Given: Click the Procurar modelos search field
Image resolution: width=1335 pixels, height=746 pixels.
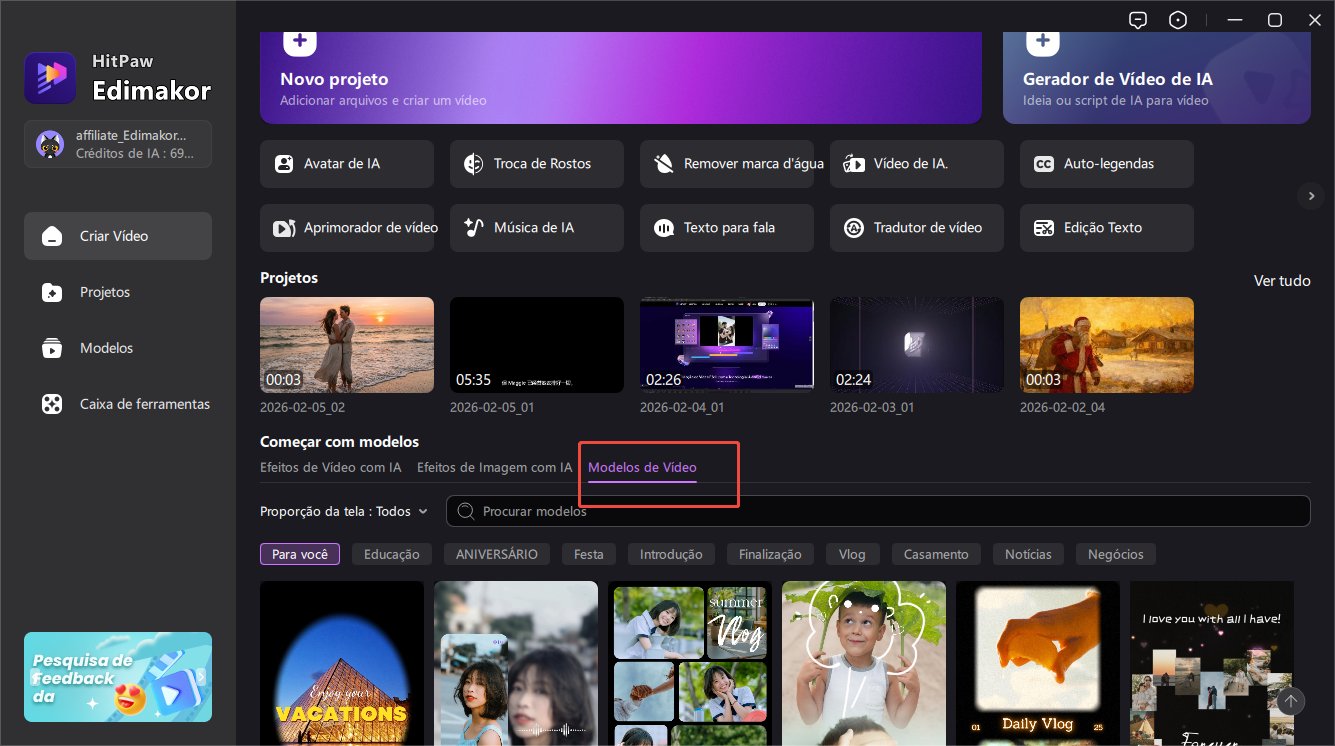Looking at the screenshot, I should point(880,511).
